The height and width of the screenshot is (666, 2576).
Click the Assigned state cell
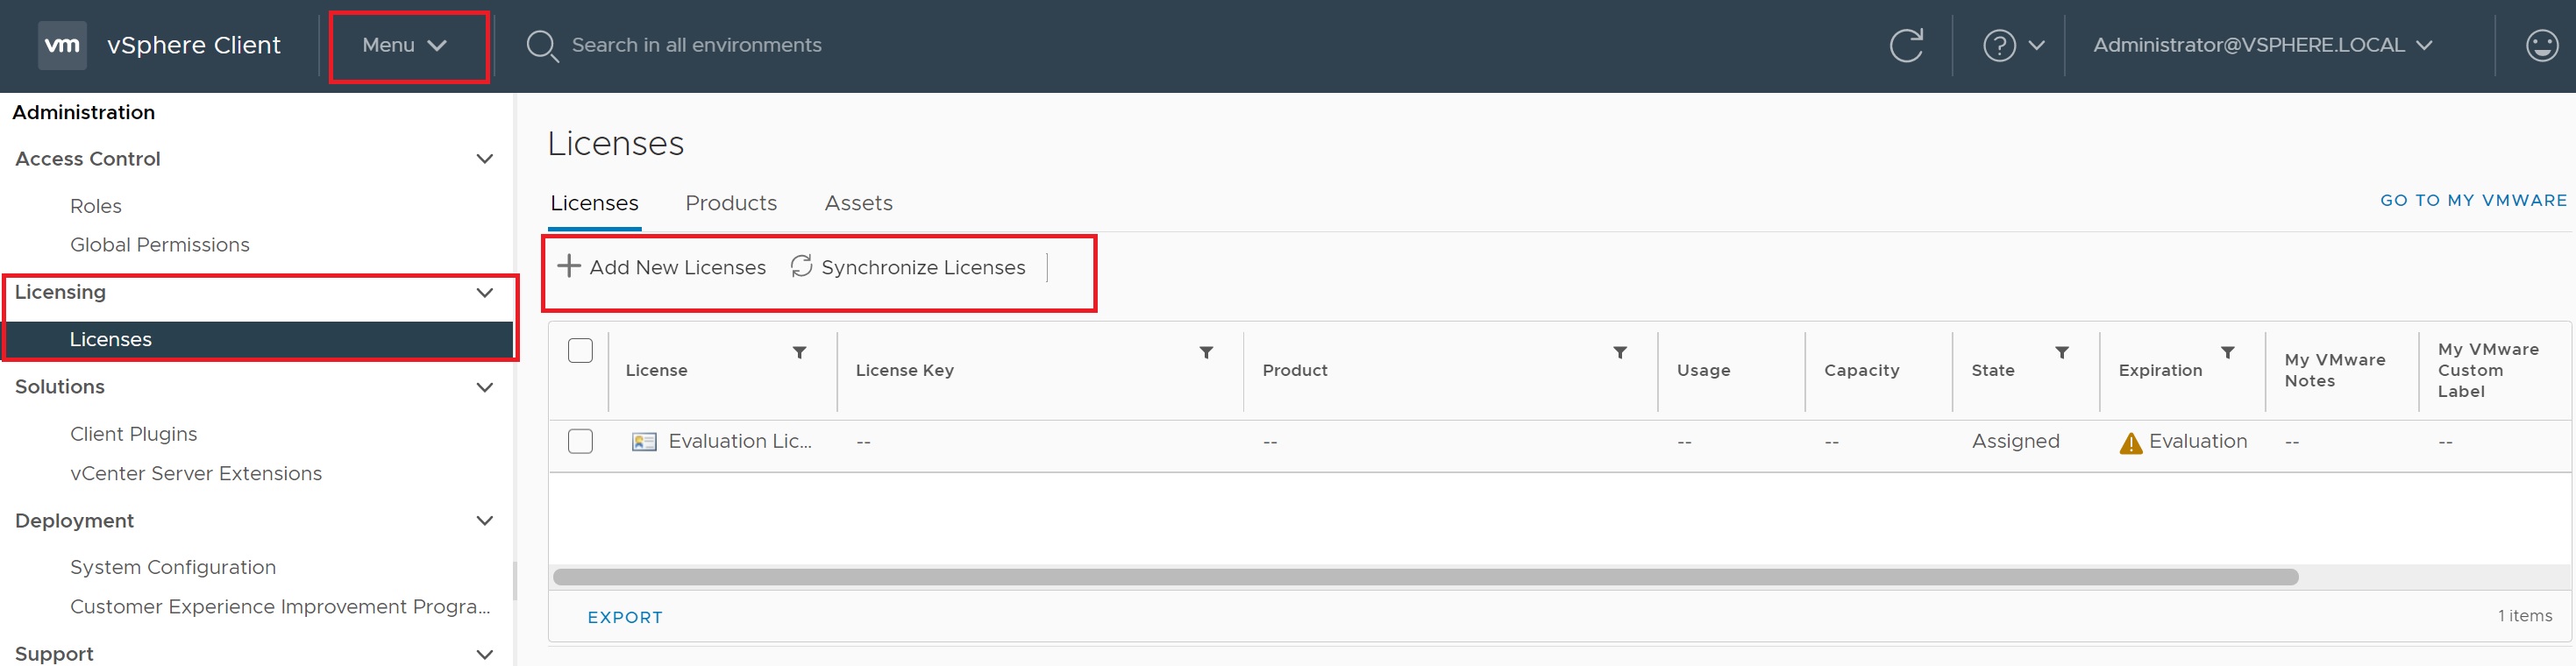coord(2015,441)
